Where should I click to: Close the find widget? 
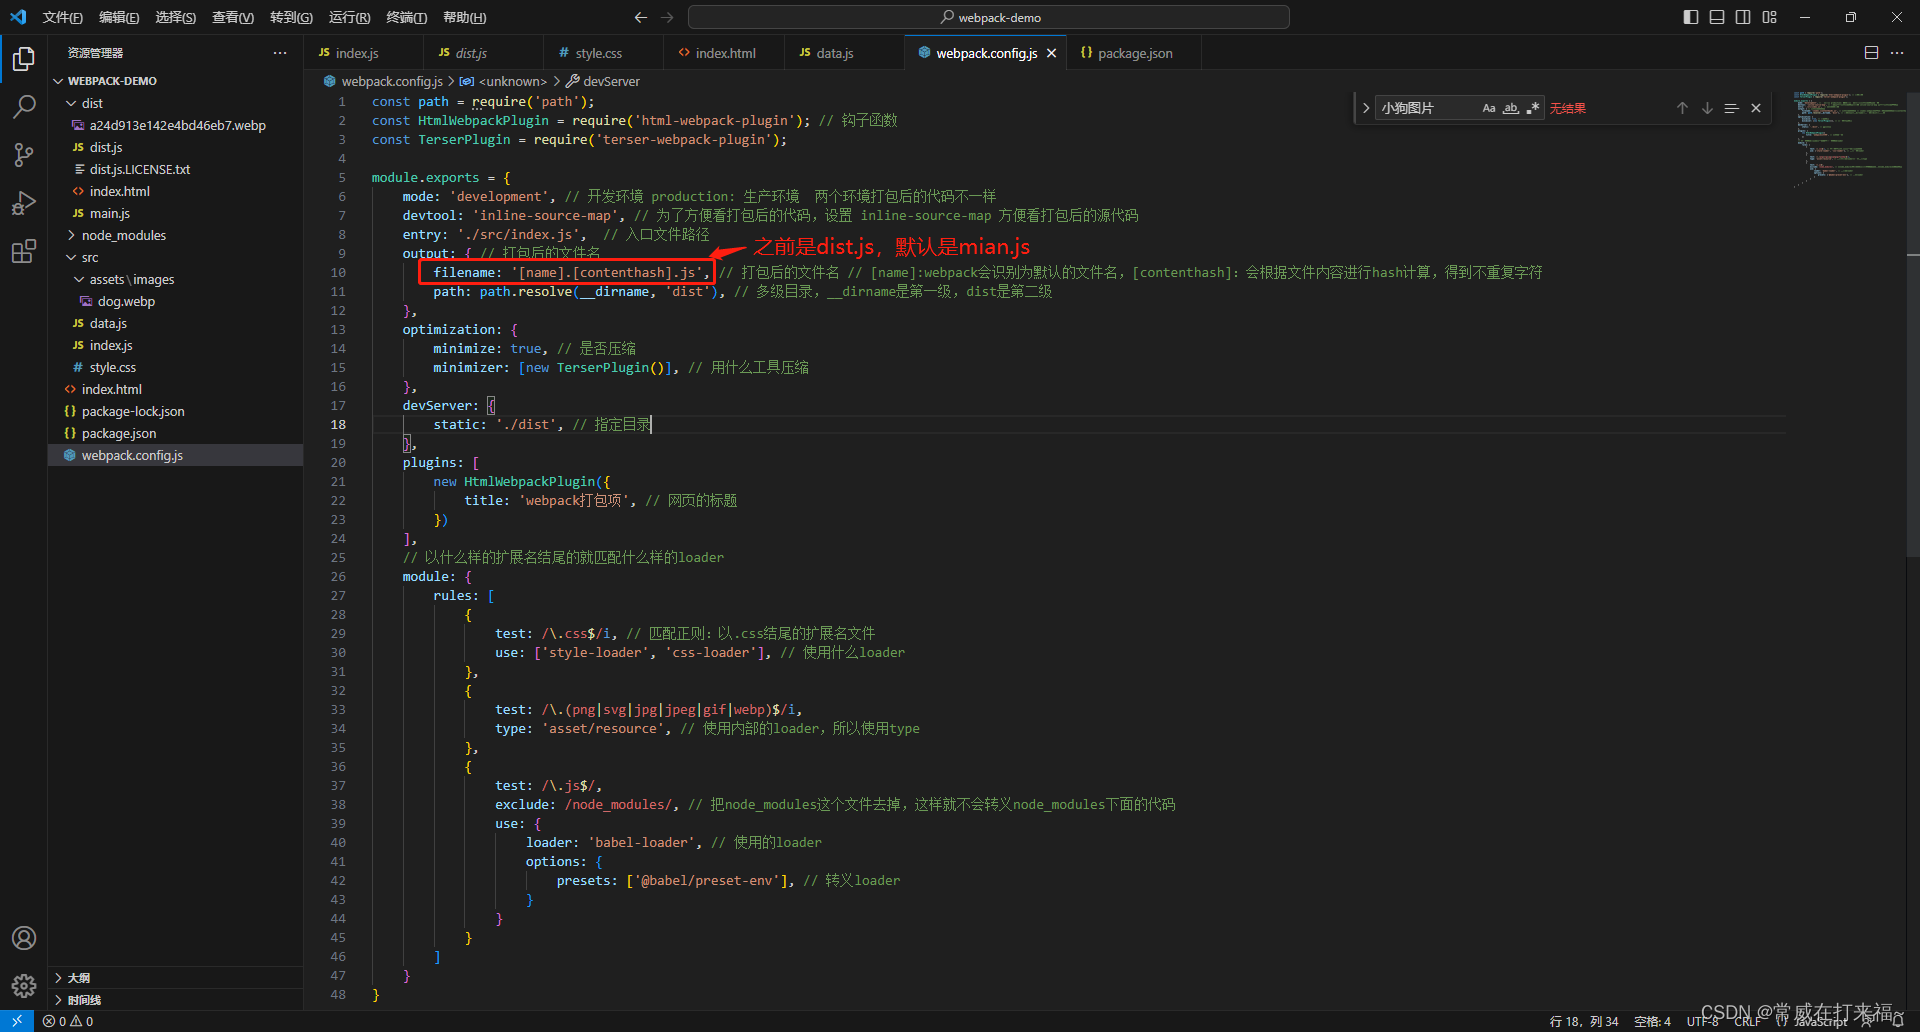click(1756, 108)
